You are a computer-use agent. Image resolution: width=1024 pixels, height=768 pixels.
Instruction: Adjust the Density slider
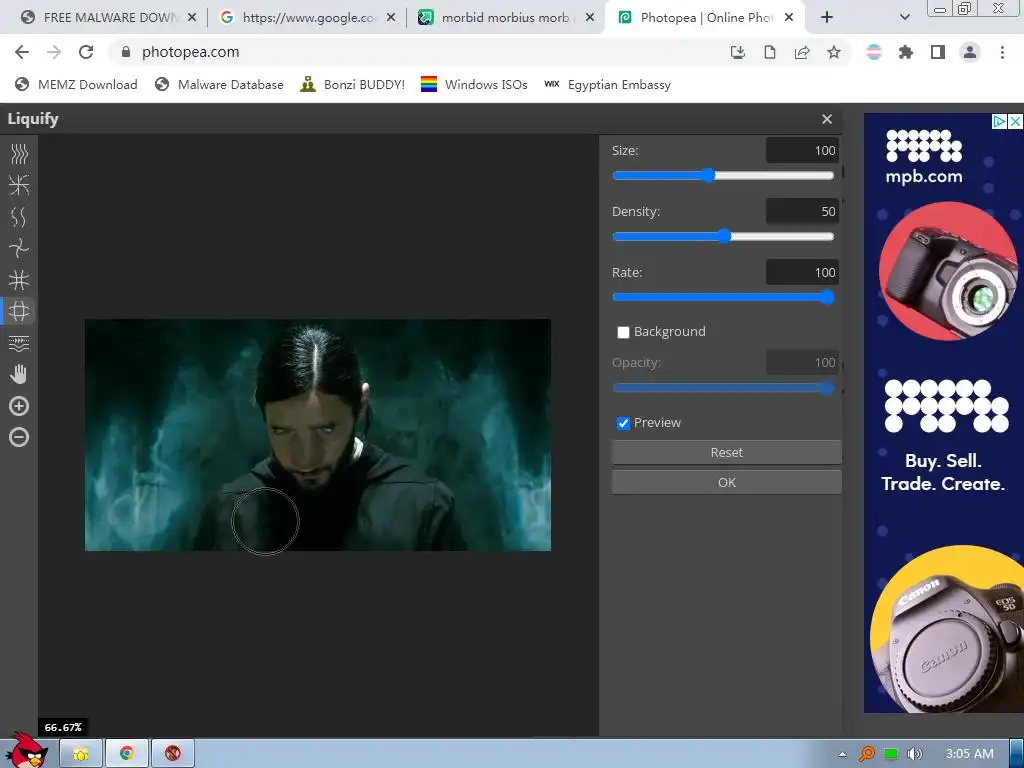click(x=723, y=236)
